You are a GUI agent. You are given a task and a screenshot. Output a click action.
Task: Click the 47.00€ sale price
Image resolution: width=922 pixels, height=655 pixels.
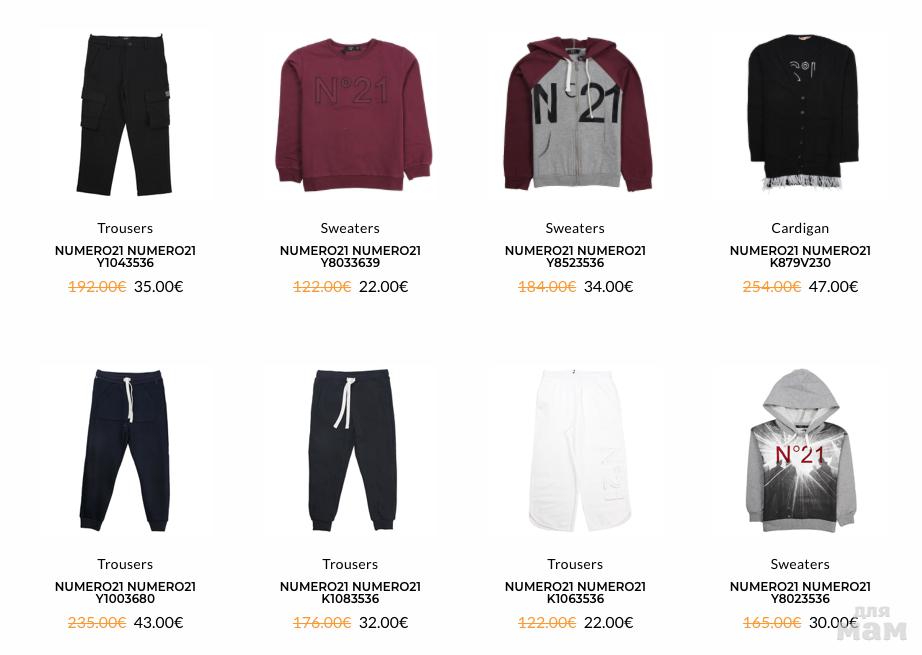(x=833, y=287)
